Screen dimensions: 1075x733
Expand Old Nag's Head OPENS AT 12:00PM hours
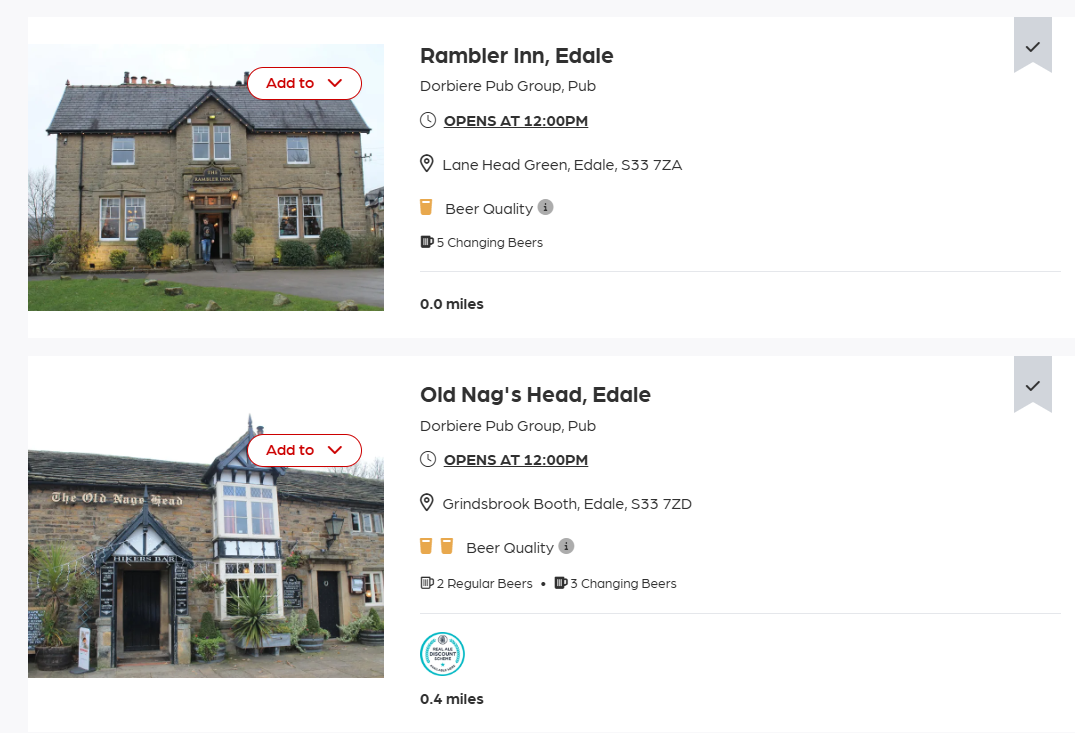click(516, 460)
